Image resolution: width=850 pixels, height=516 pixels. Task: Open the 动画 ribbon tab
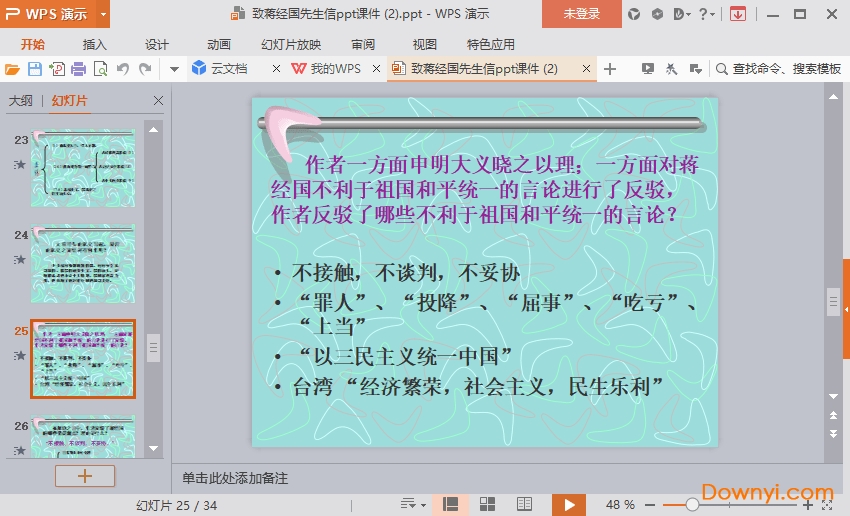pos(219,44)
